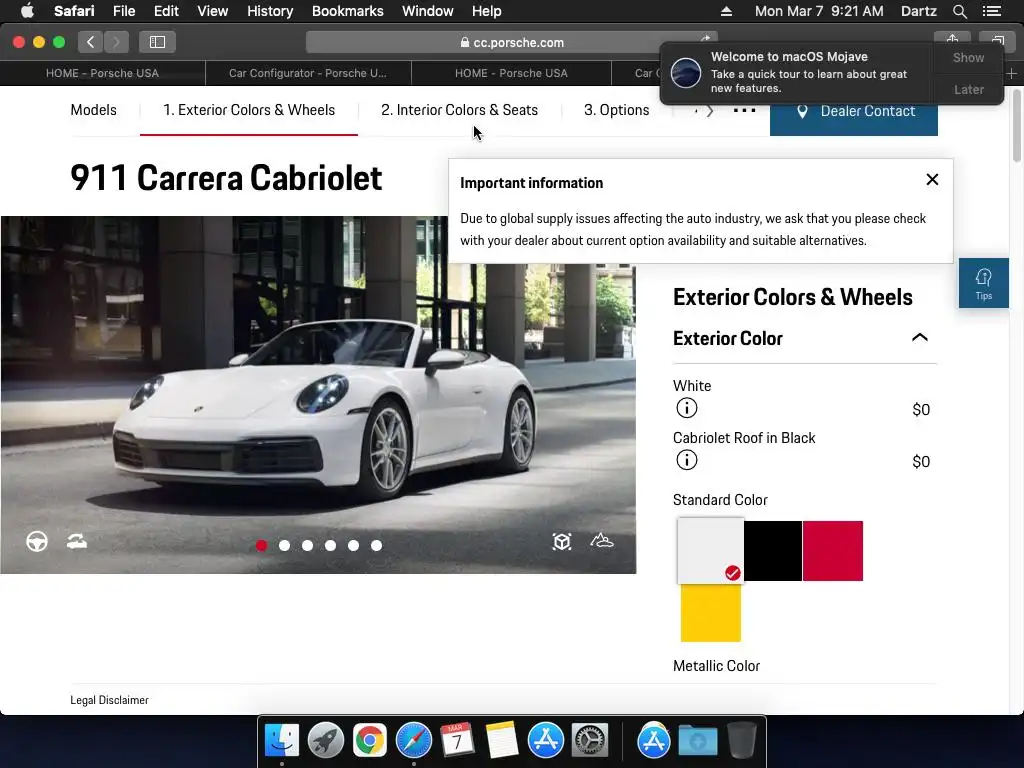Select fourth carousel image dot
This screenshot has height=768, width=1024.
tap(330, 545)
